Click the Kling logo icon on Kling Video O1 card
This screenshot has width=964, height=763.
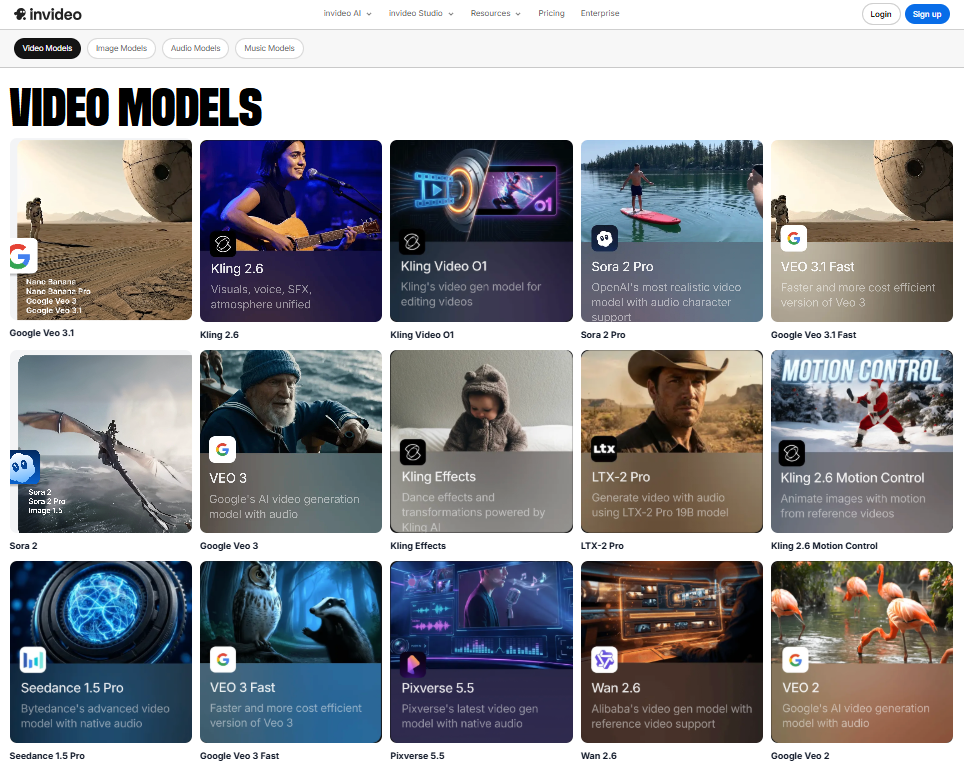412,242
